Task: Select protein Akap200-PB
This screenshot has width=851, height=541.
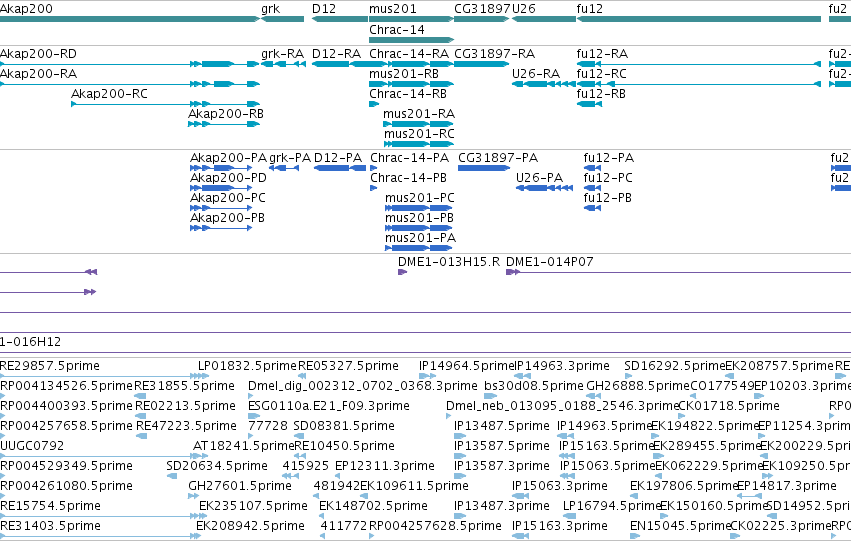Action: [x=227, y=218]
